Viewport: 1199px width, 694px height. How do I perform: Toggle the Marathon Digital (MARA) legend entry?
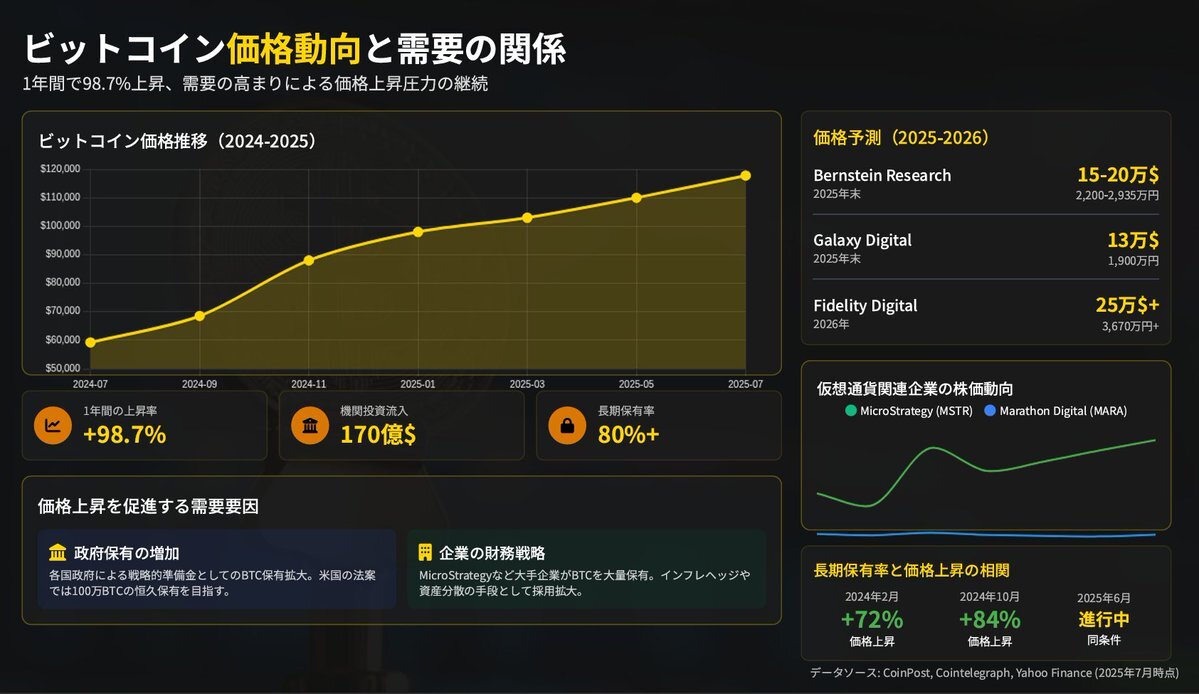[x=1055, y=410]
